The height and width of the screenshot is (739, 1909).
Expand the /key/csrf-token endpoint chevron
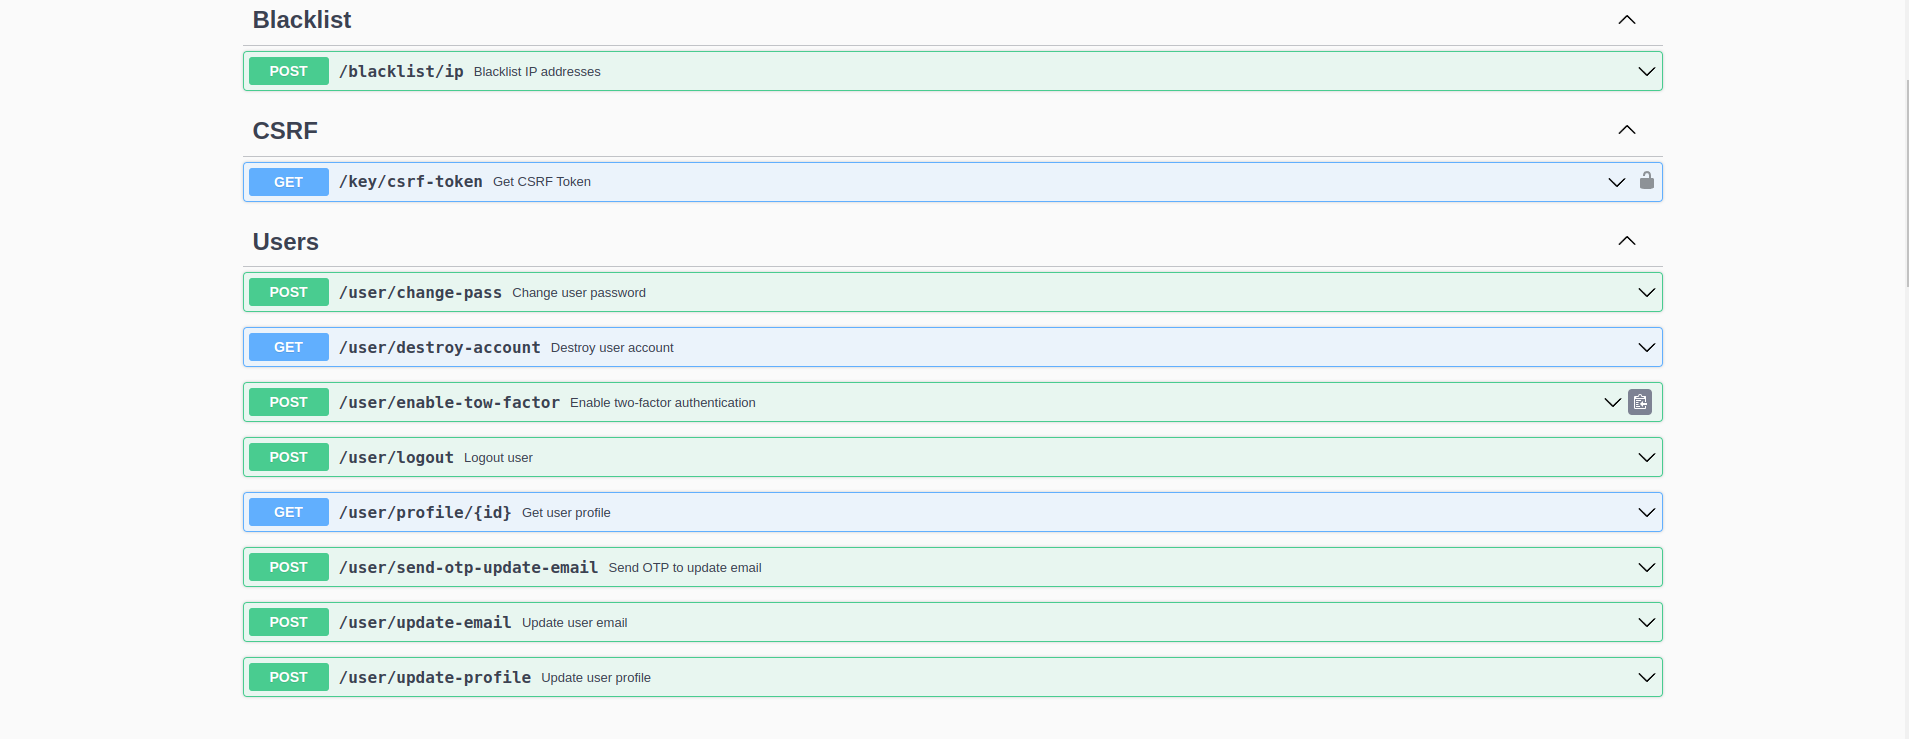1616,182
